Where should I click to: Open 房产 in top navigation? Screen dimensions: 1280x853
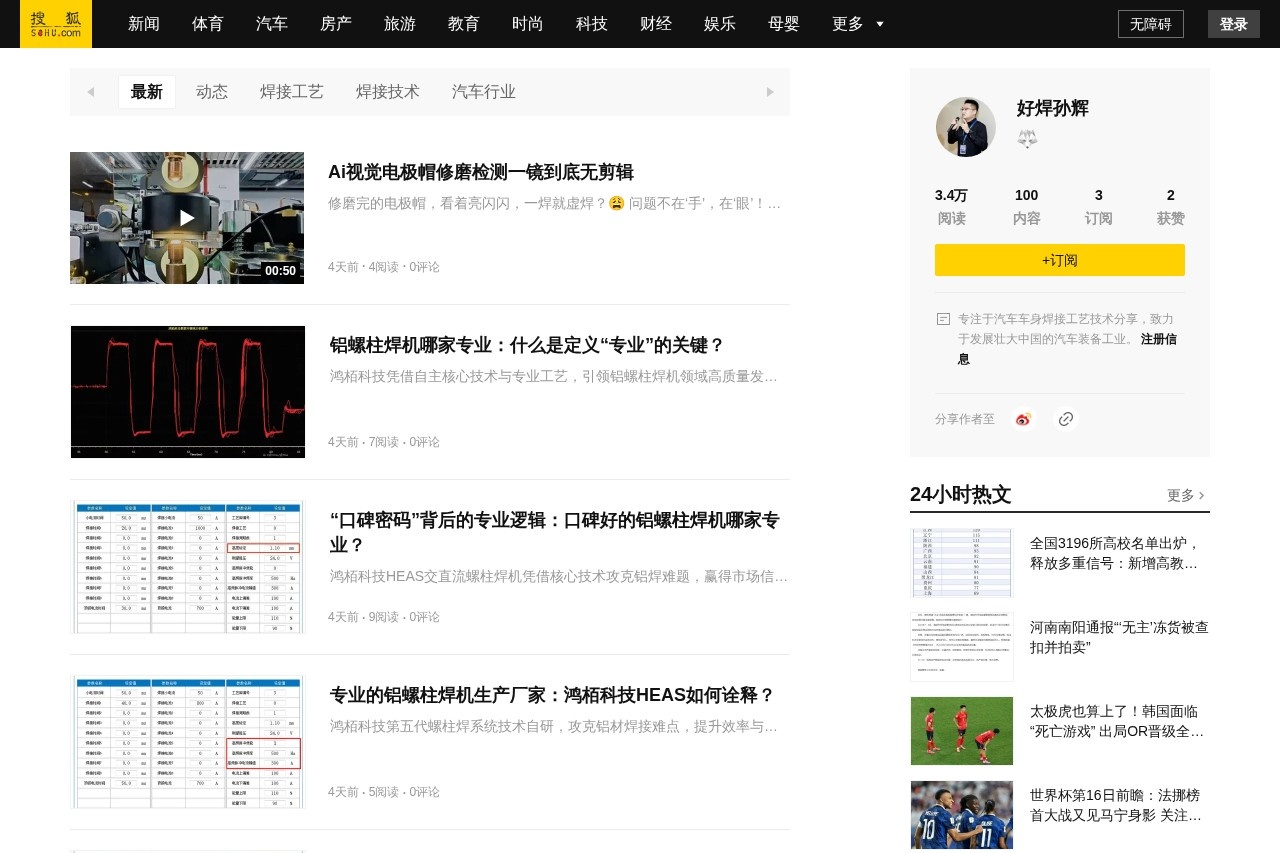point(336,24)
